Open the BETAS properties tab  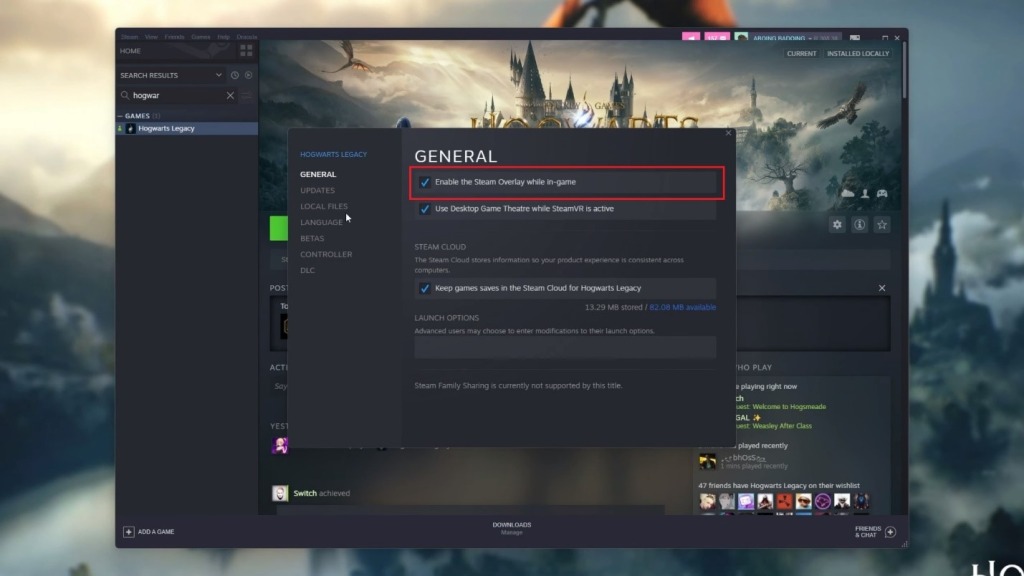(x=312, y=238)
